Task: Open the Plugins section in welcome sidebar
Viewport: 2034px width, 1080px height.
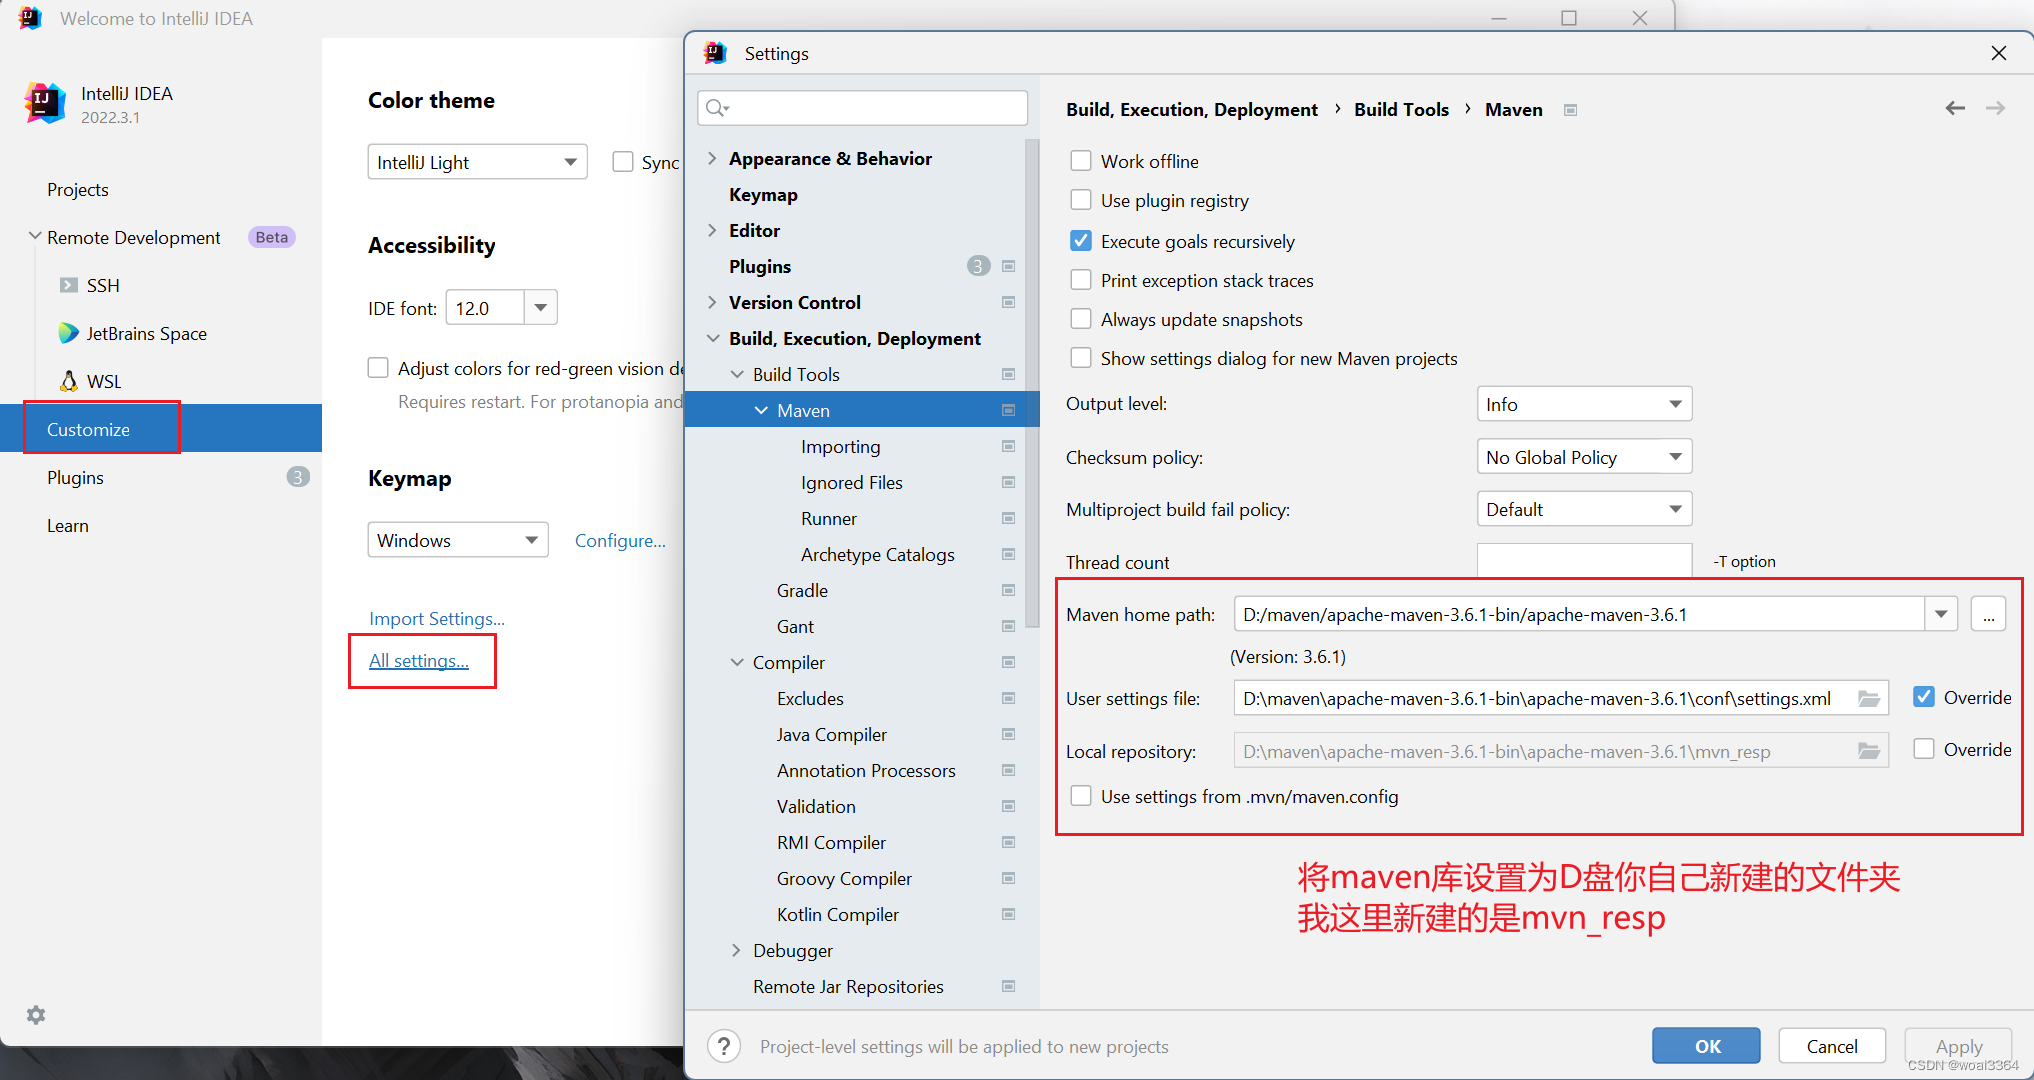Action: click(x=75, y=477)
